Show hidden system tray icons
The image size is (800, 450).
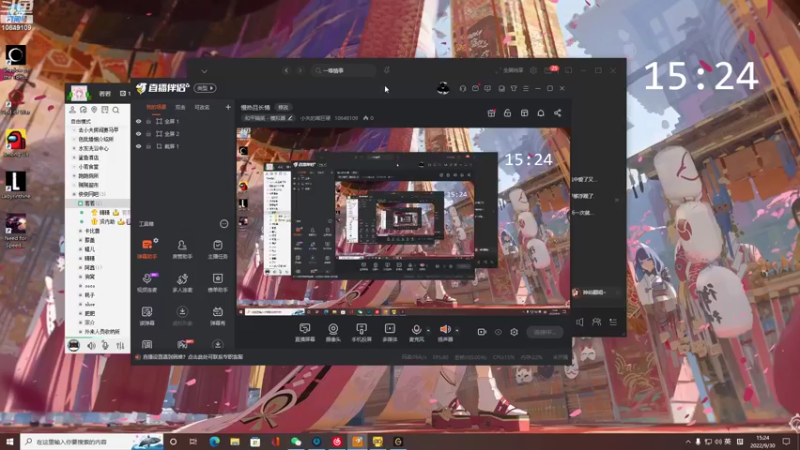688,441
